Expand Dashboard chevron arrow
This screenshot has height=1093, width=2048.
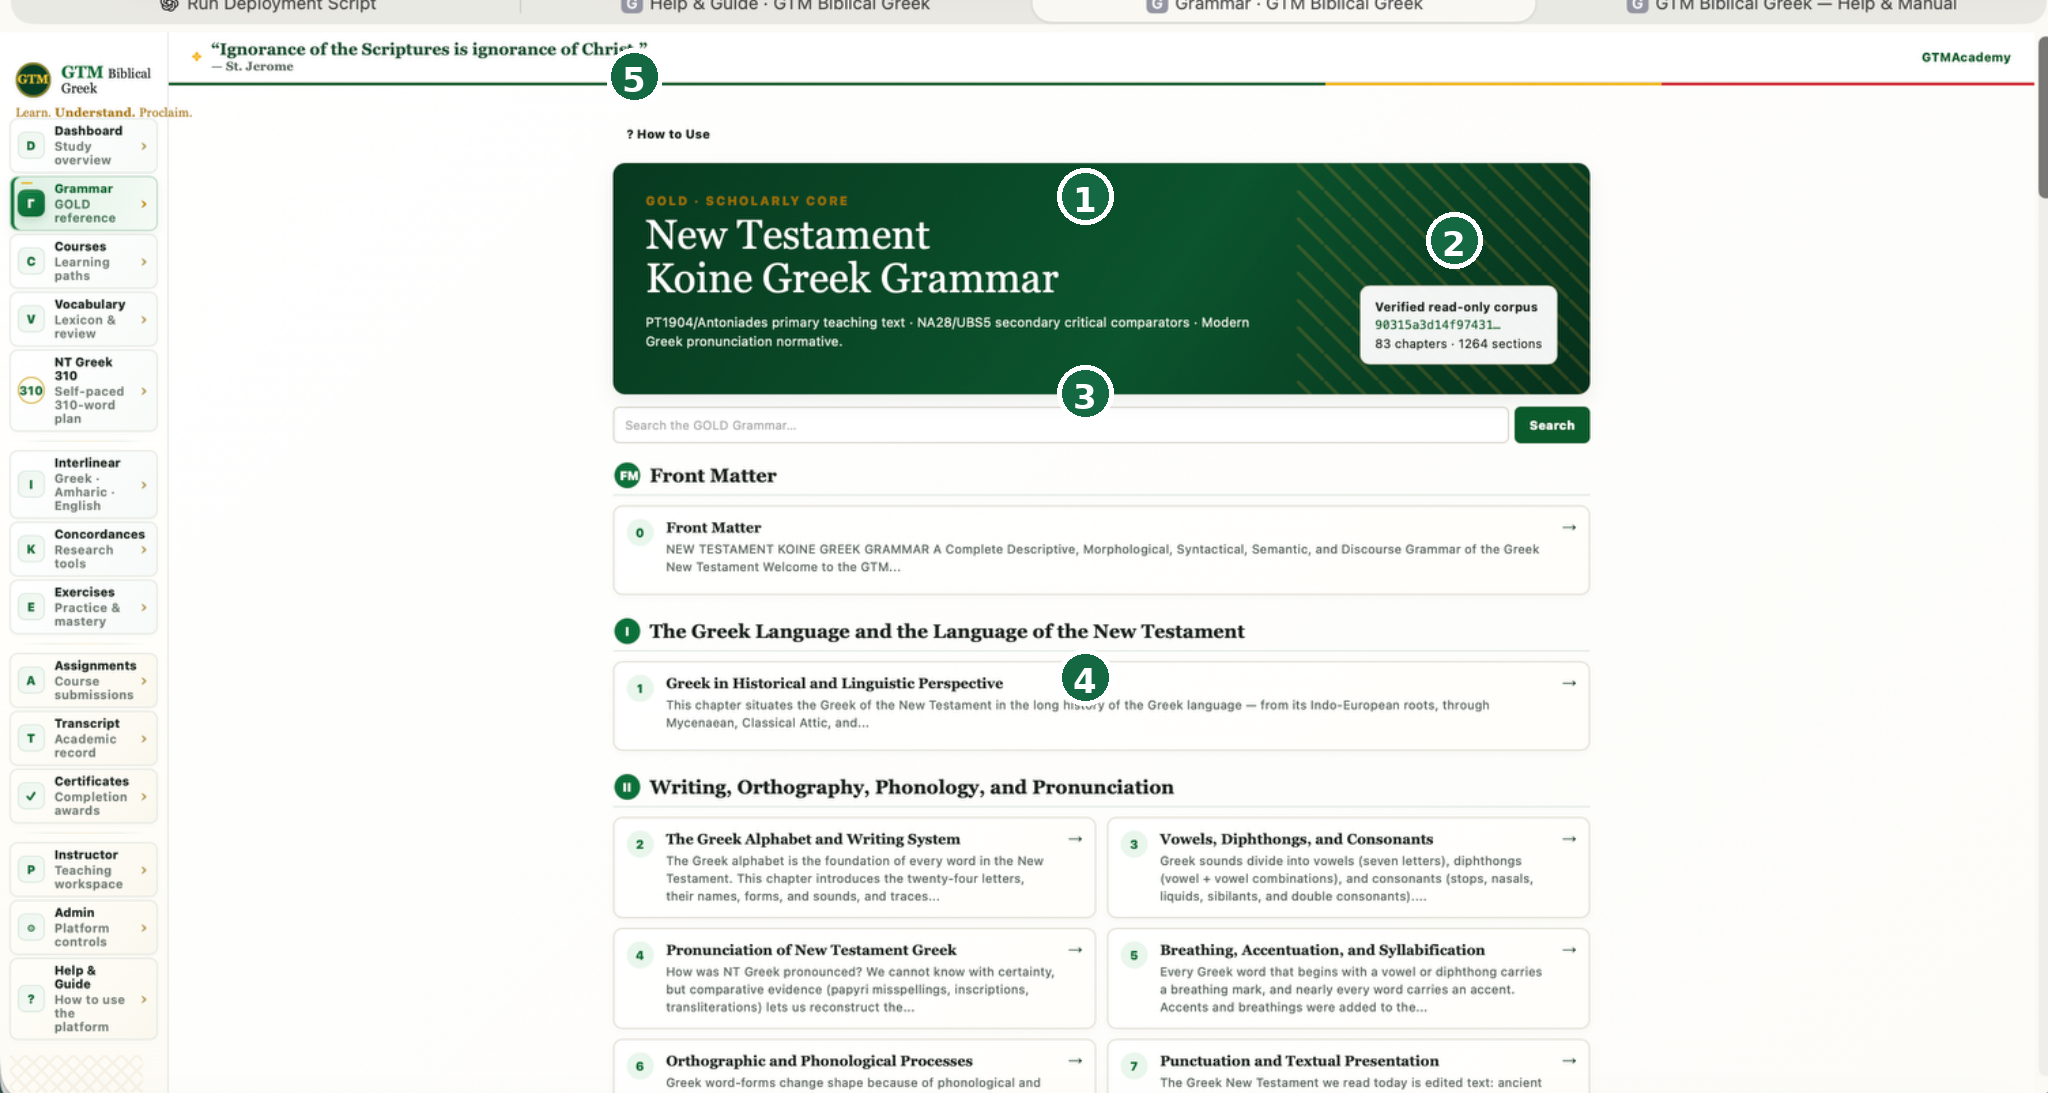tap(144, 146)
